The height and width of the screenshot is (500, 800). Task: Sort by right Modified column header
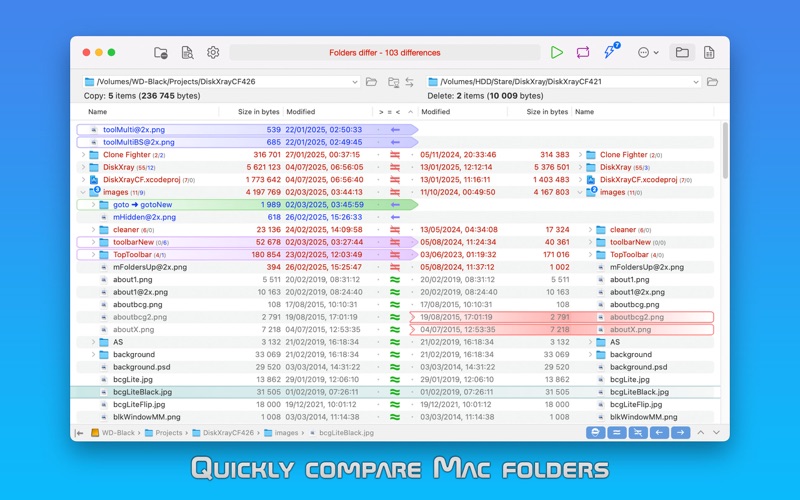[x=435, y=112]
